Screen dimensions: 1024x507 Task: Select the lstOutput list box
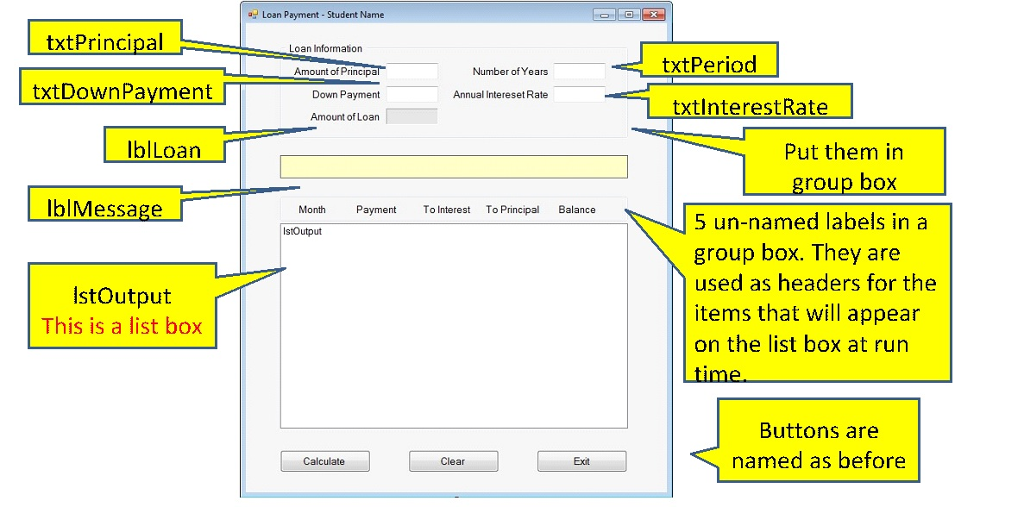coord(454,326)
